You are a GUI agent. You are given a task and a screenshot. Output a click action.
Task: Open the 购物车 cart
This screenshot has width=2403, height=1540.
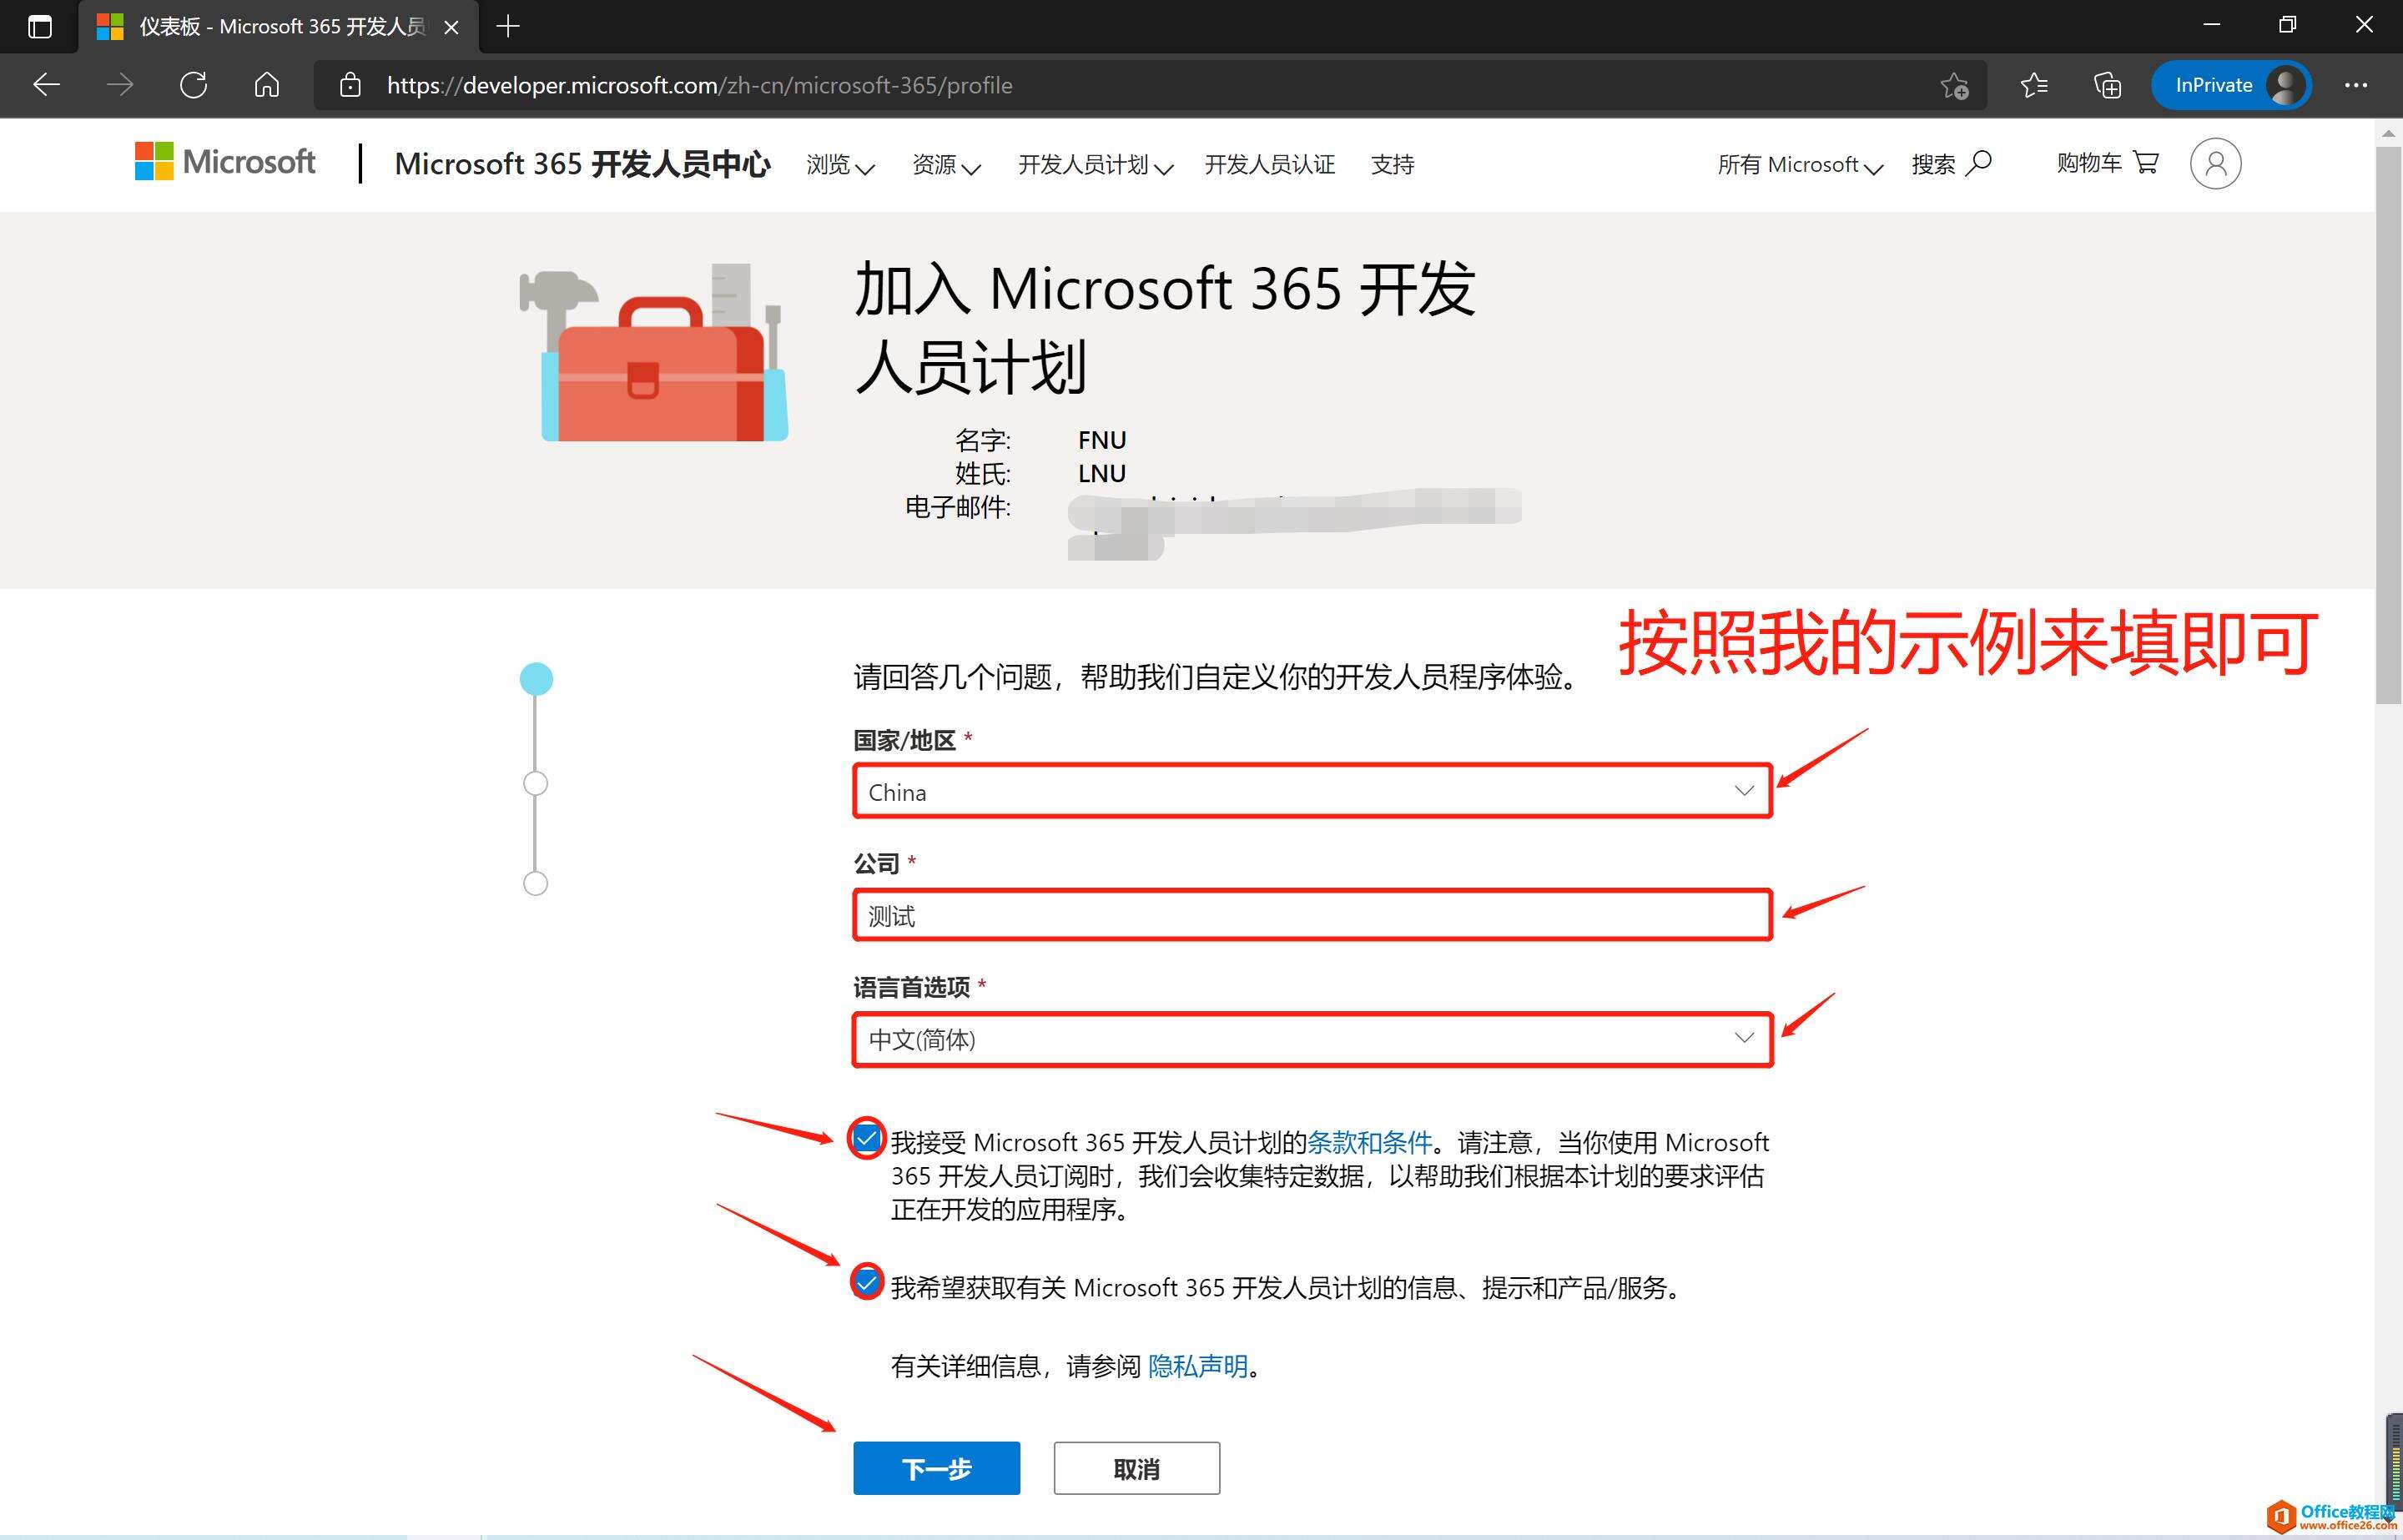pyautogui.click(x=2107, y=163)
